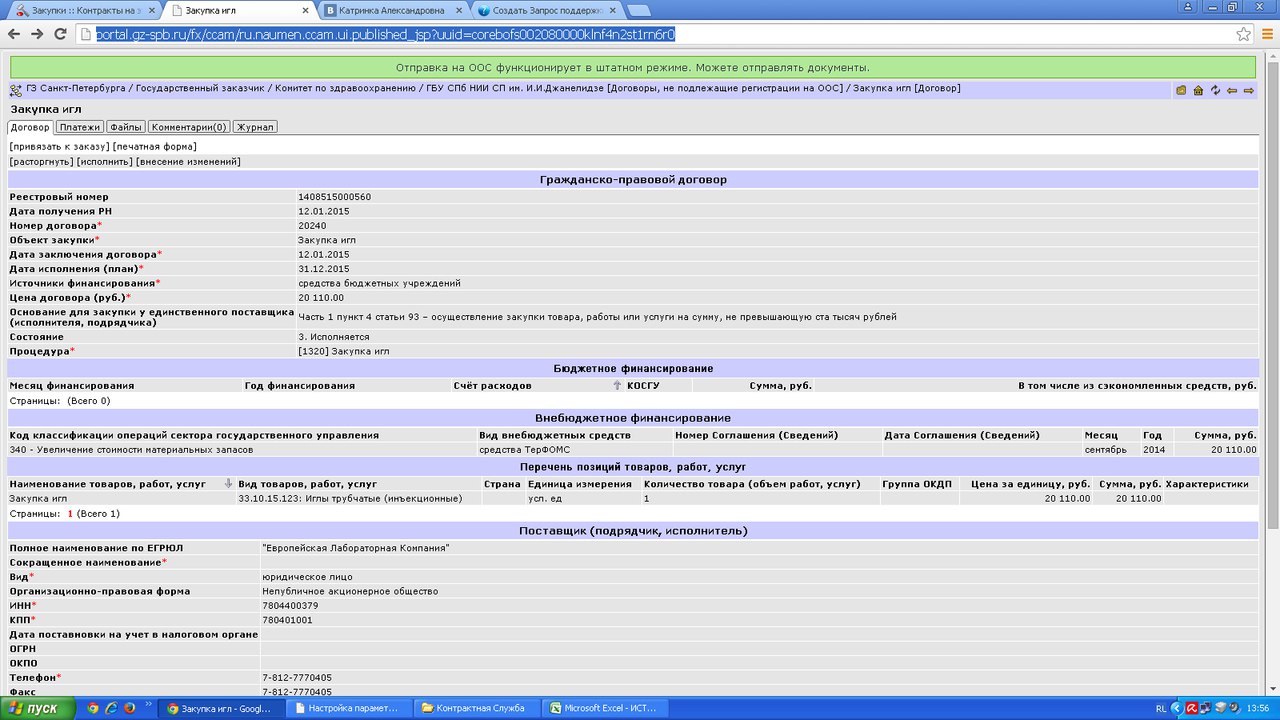Click the [1320] Закупка игл procedure value
1280x720 pixels.
click(344, 352)
